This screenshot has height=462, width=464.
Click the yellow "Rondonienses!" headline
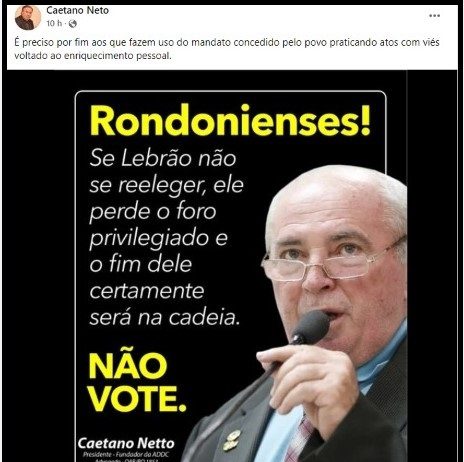click(230, 121)
